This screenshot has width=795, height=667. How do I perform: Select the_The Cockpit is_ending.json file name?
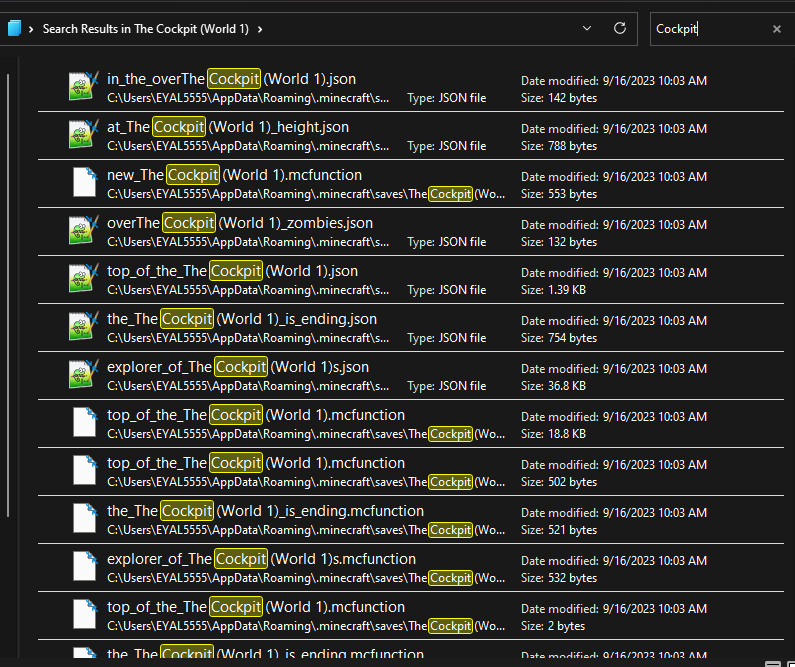(242, 319)
